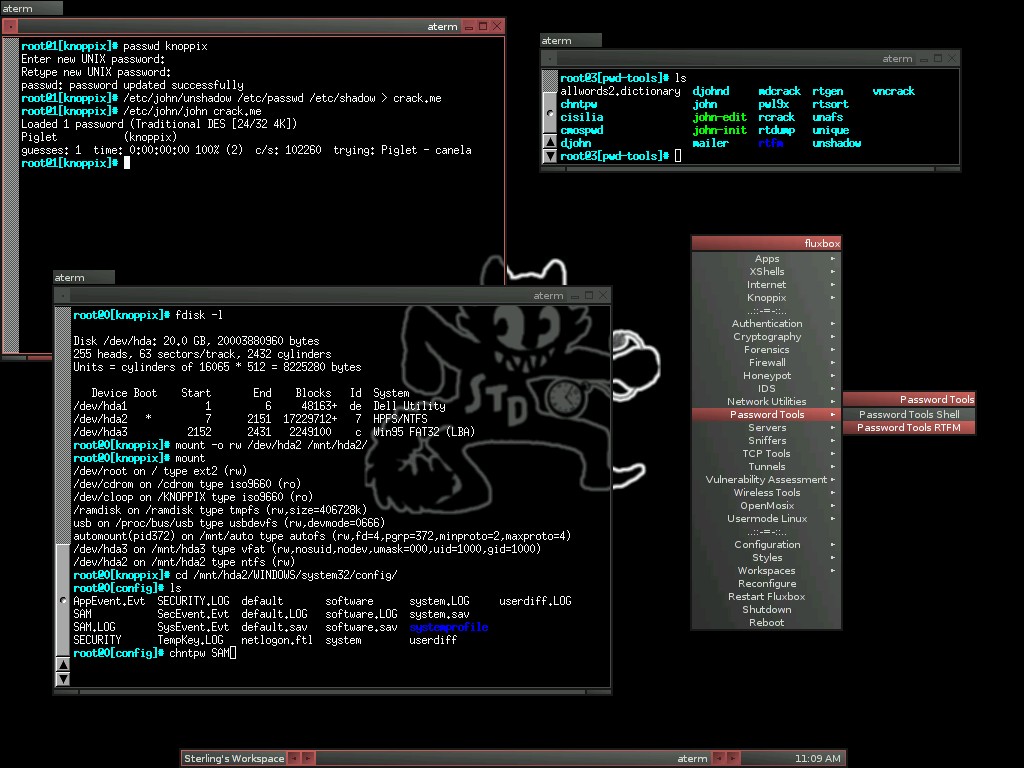Click scroll-up arrow in pwd-tools terminal
The image size is (1024, 768).
[x=550, y=142]
